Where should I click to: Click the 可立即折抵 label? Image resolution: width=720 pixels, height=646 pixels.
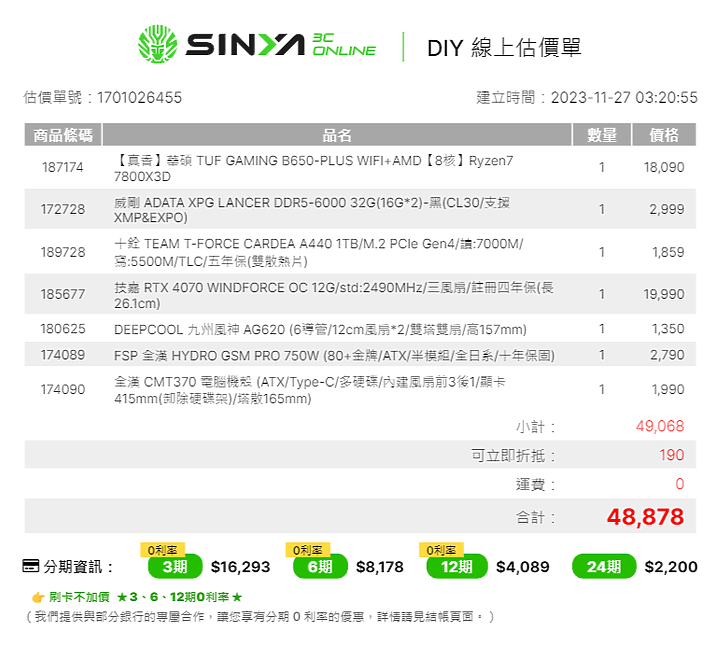[513, 456]
